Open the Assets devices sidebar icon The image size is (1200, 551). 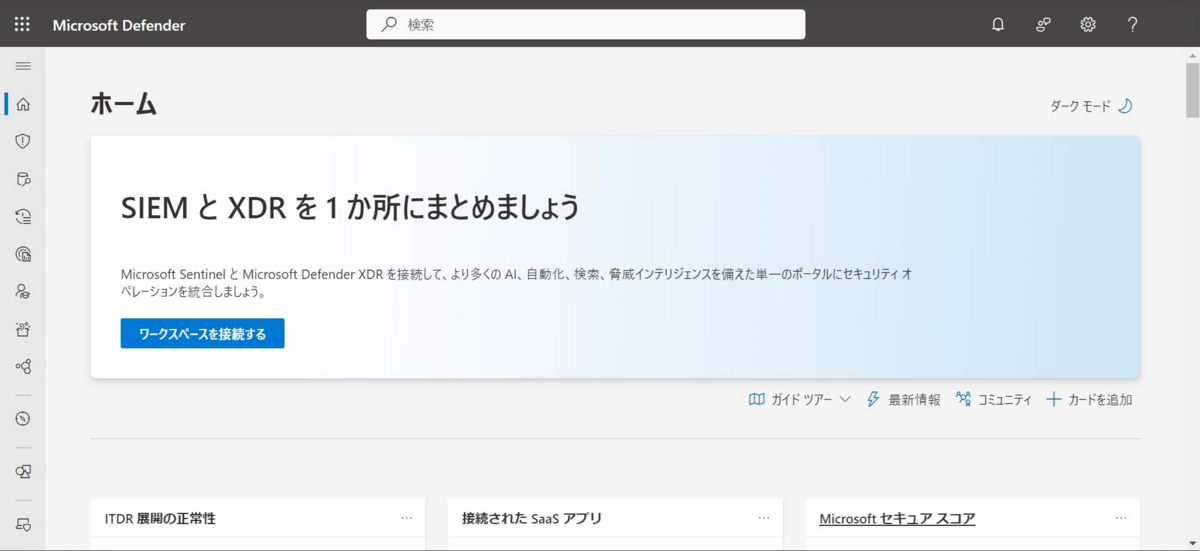[23, 471]
